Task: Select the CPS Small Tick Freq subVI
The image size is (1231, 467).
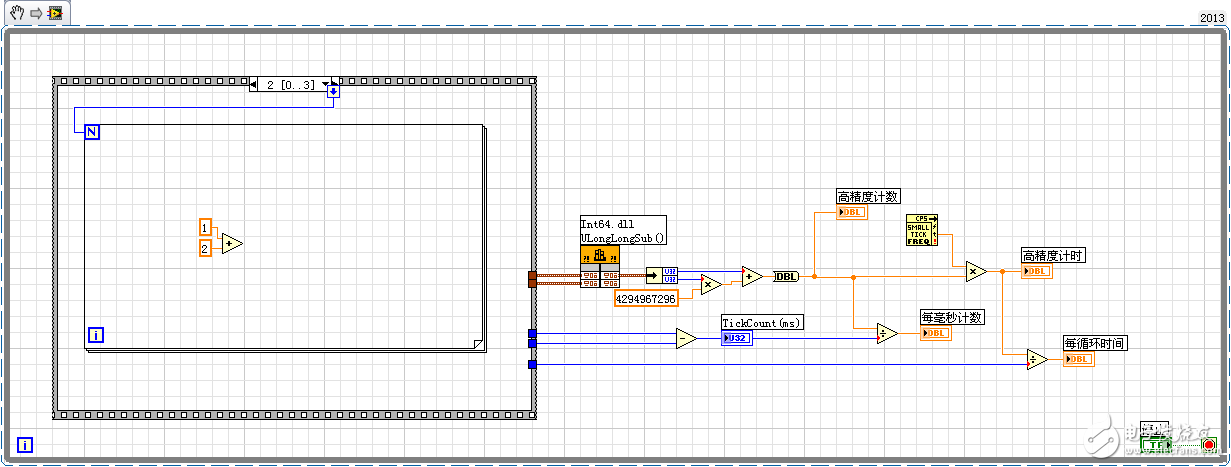Action: (x=921, y=230)
